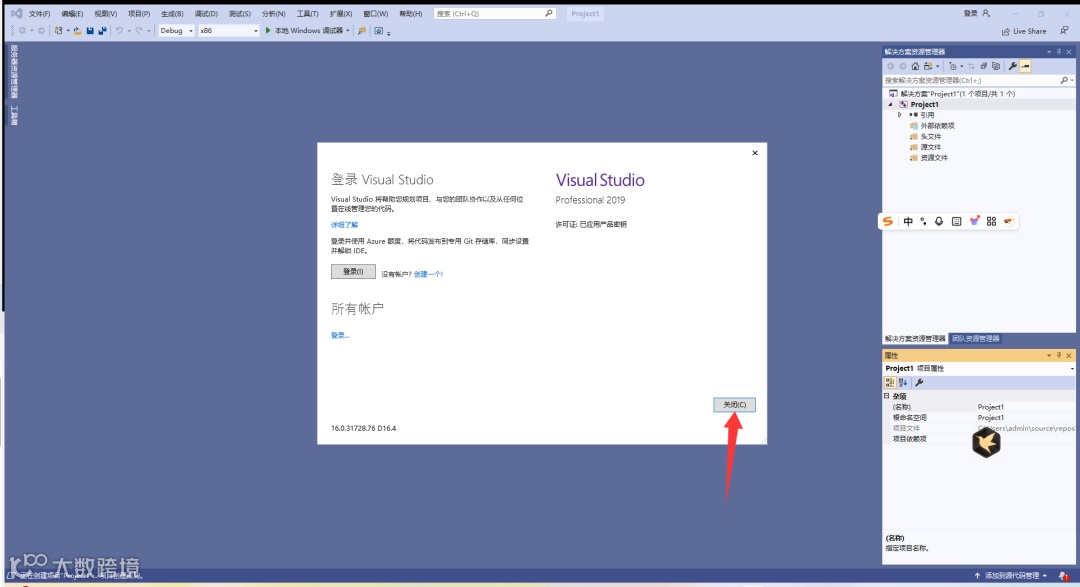Pin the Solution Explorer panel

1059,52
